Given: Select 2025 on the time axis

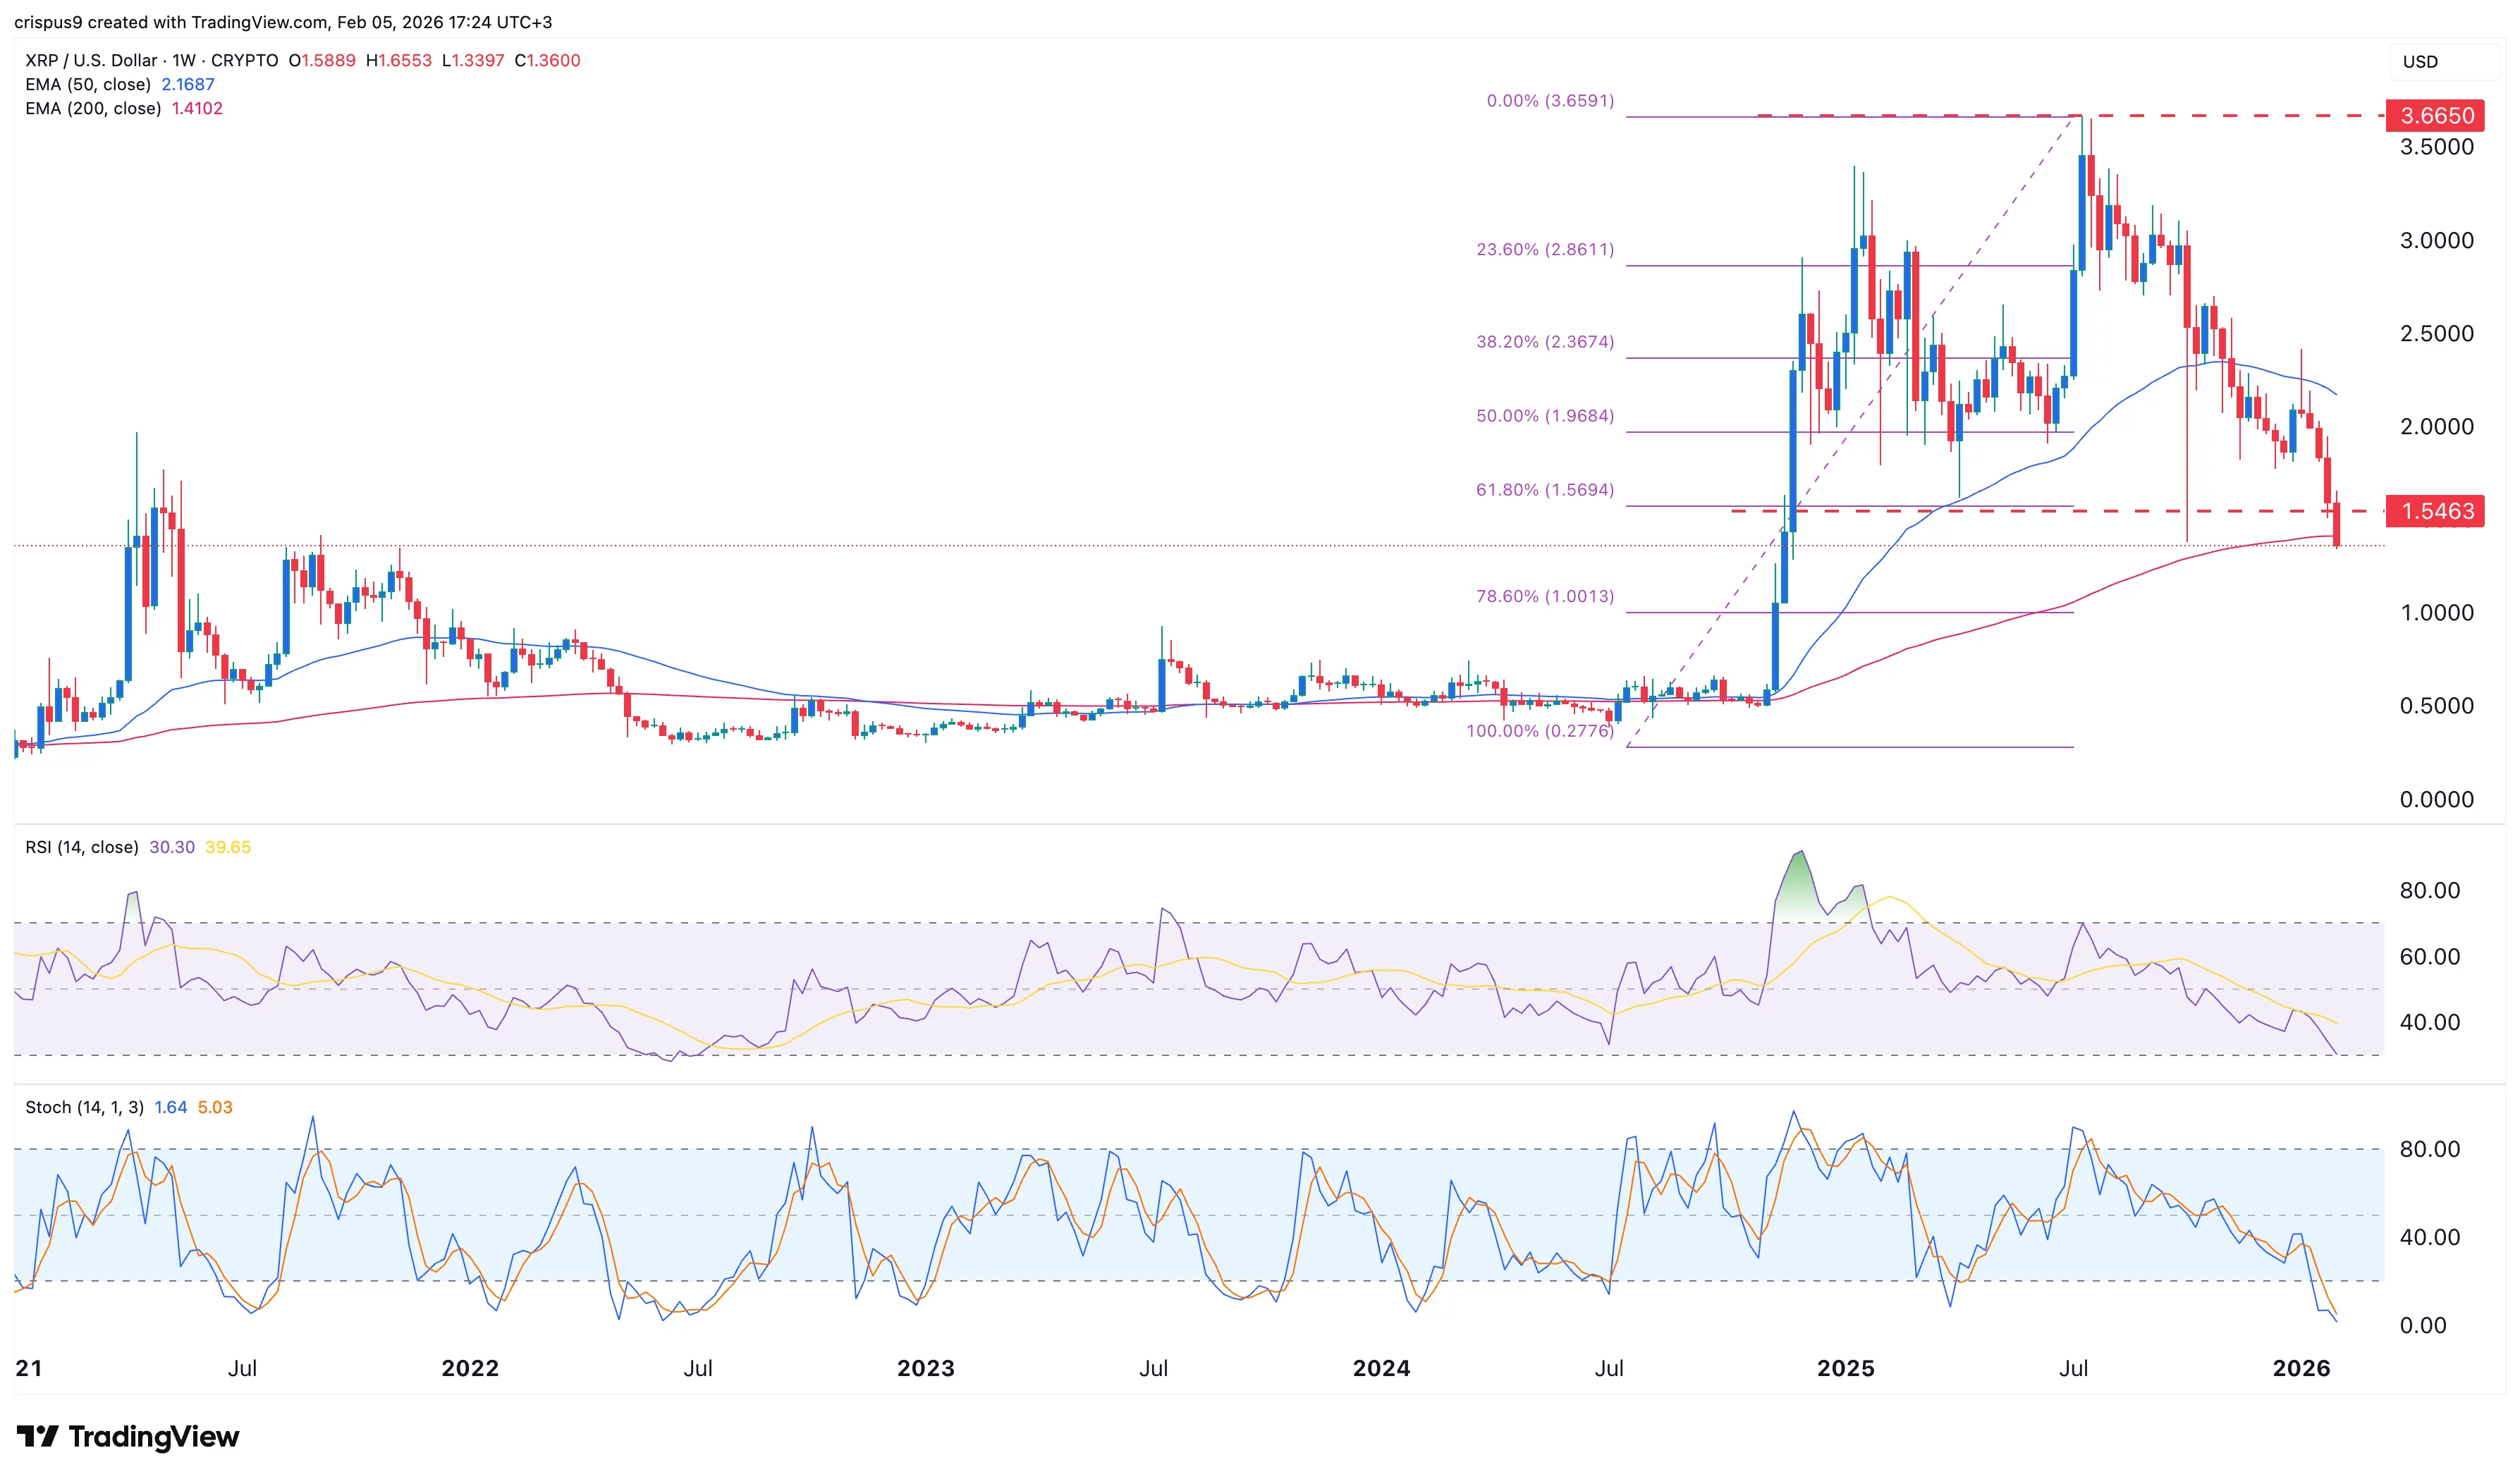Looking at the screenshot, I should pyautogui.click(x=1846, y=1368).
